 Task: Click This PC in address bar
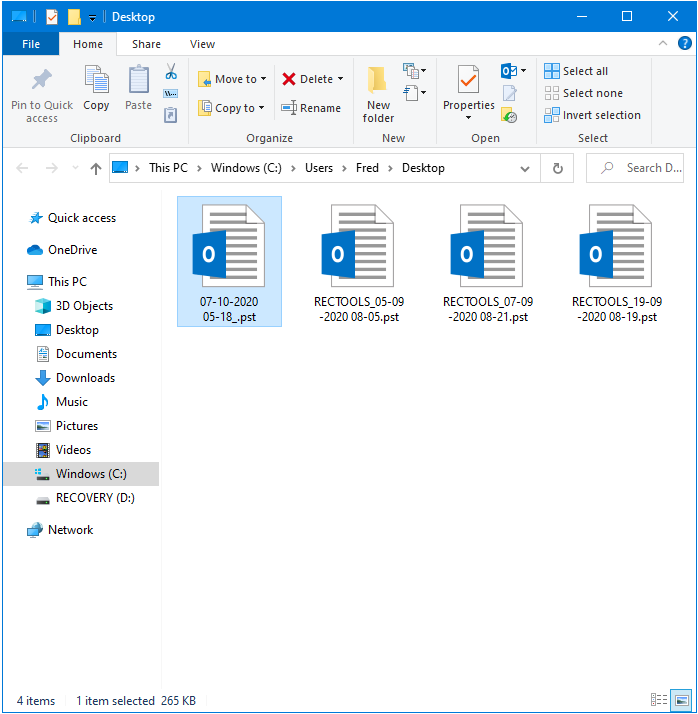(x=168, y=168)
